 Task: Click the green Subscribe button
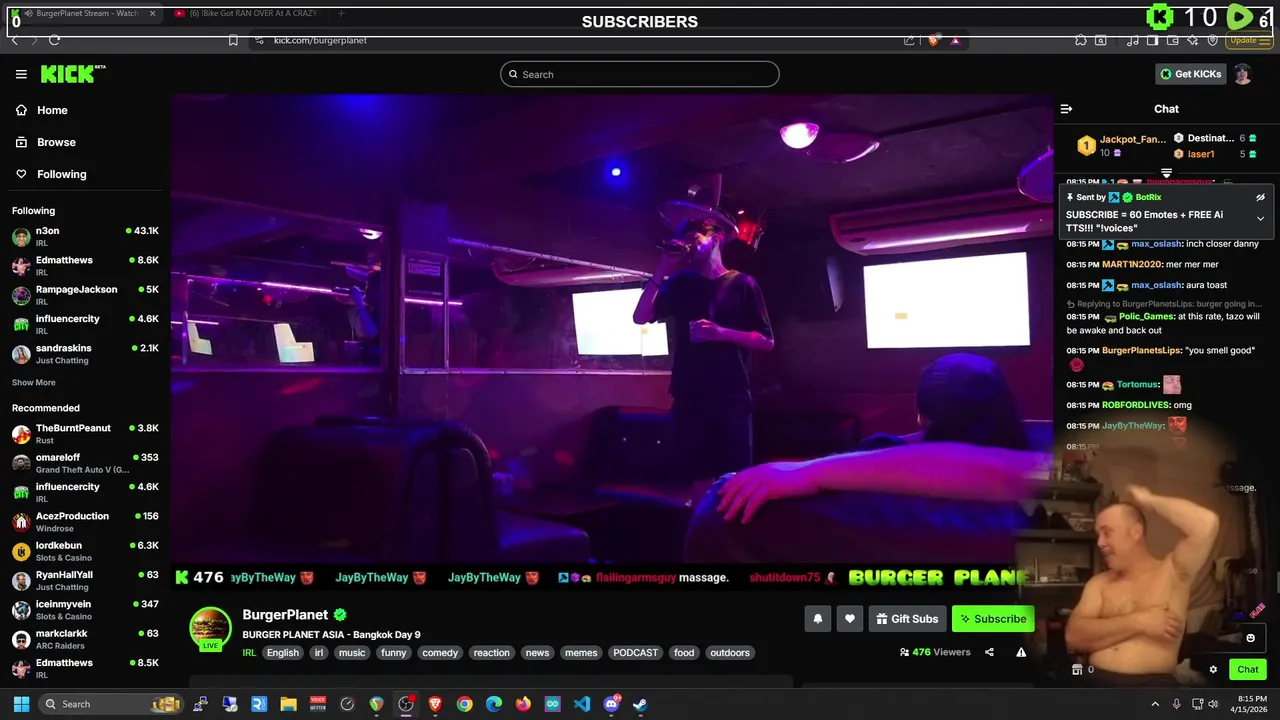coord(993,619)
